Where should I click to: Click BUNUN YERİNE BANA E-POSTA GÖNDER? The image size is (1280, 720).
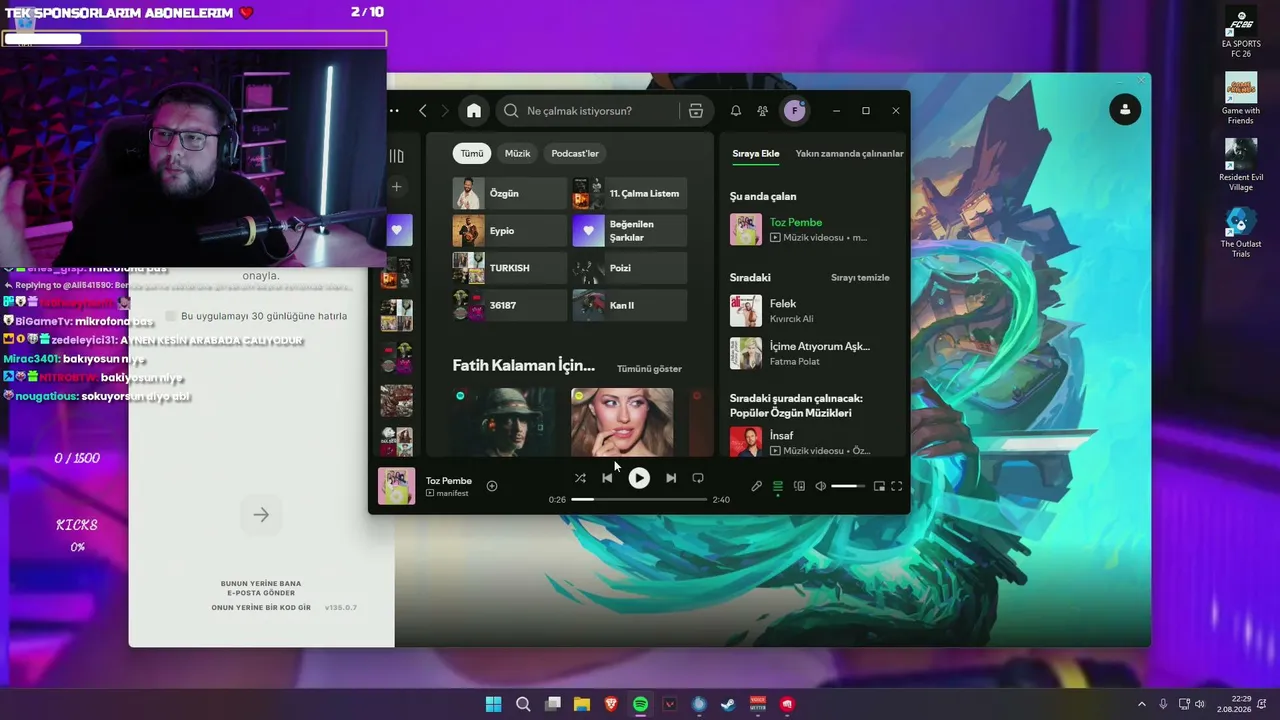point(261,588)
